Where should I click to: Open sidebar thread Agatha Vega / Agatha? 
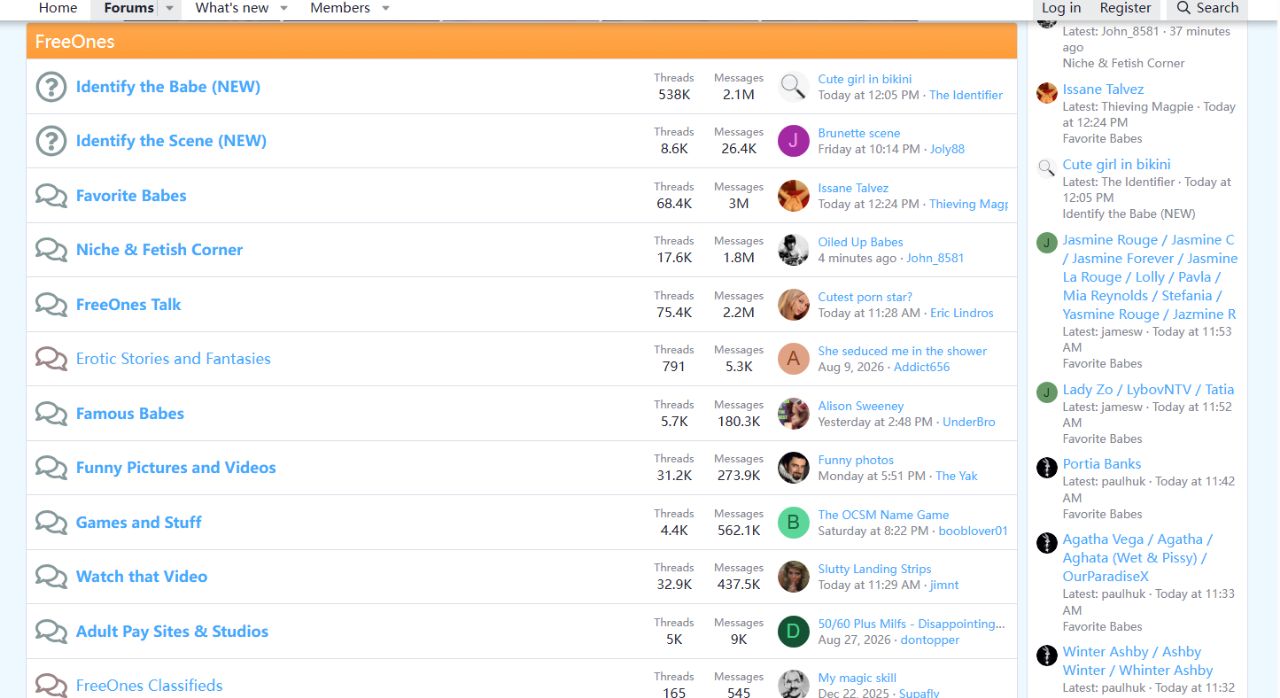pyautogui.click(x=1137, y=558)
